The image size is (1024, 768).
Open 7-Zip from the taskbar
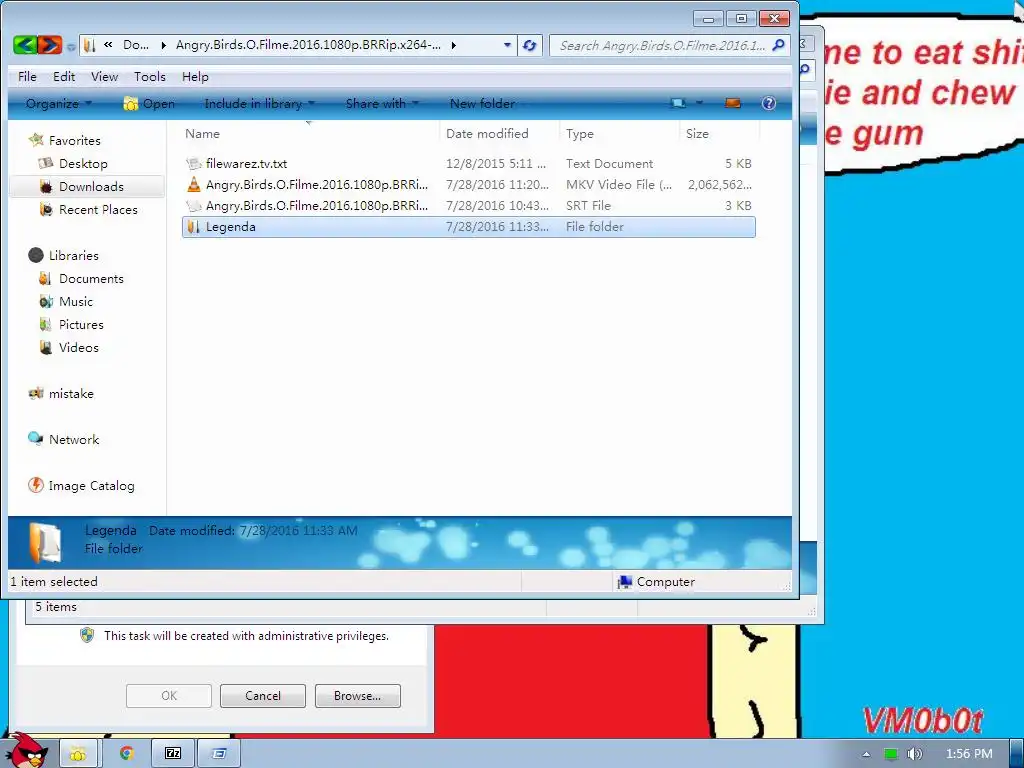[x=172, y=754]
